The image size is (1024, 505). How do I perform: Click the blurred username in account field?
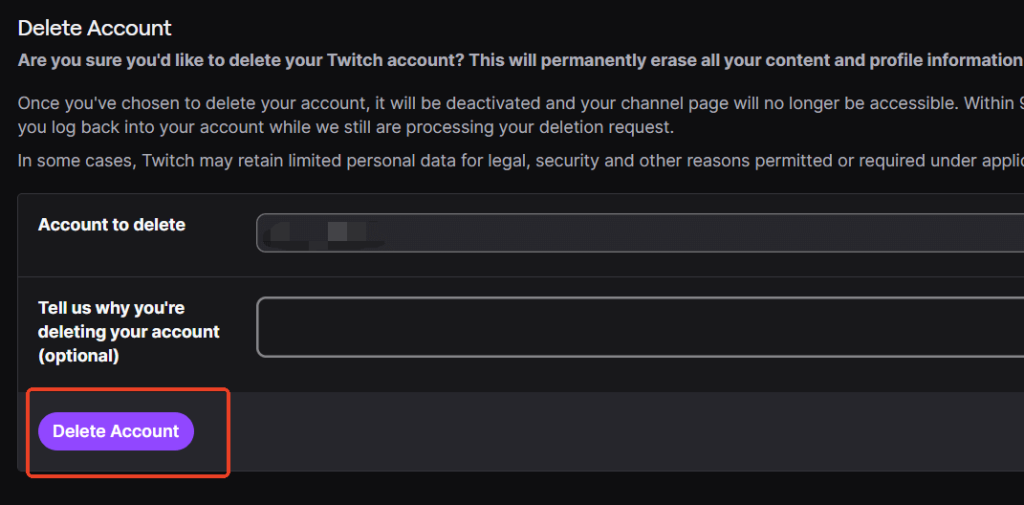point(320,234)
